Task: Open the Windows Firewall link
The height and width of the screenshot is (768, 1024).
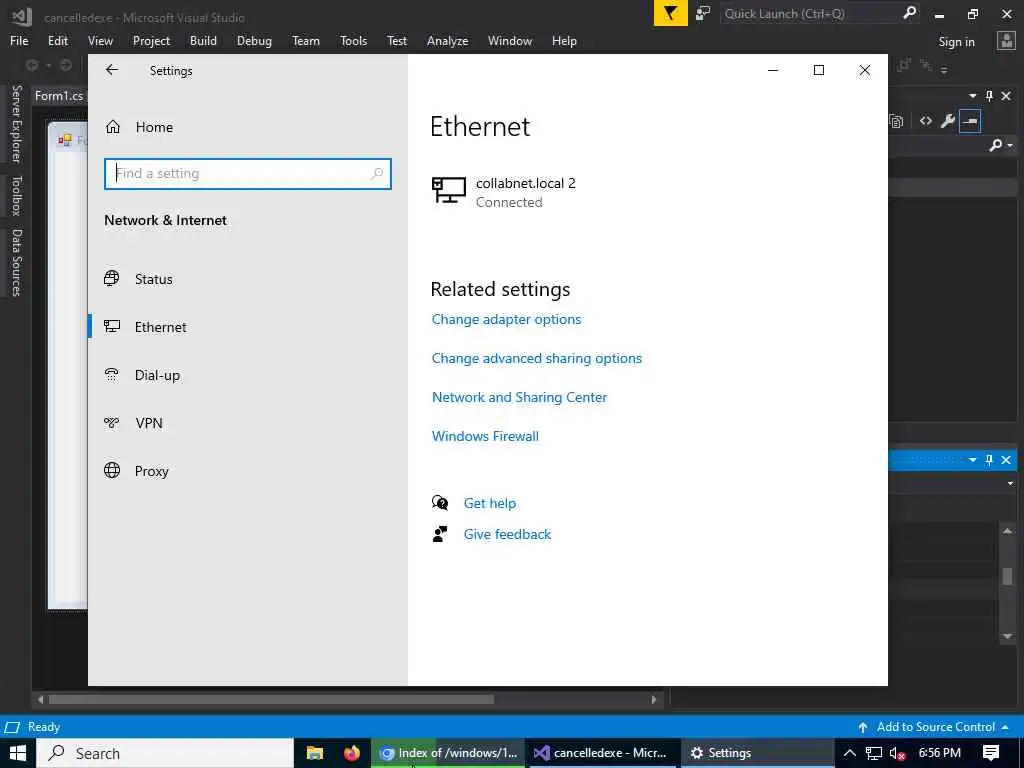Action: tap(485, 436)
